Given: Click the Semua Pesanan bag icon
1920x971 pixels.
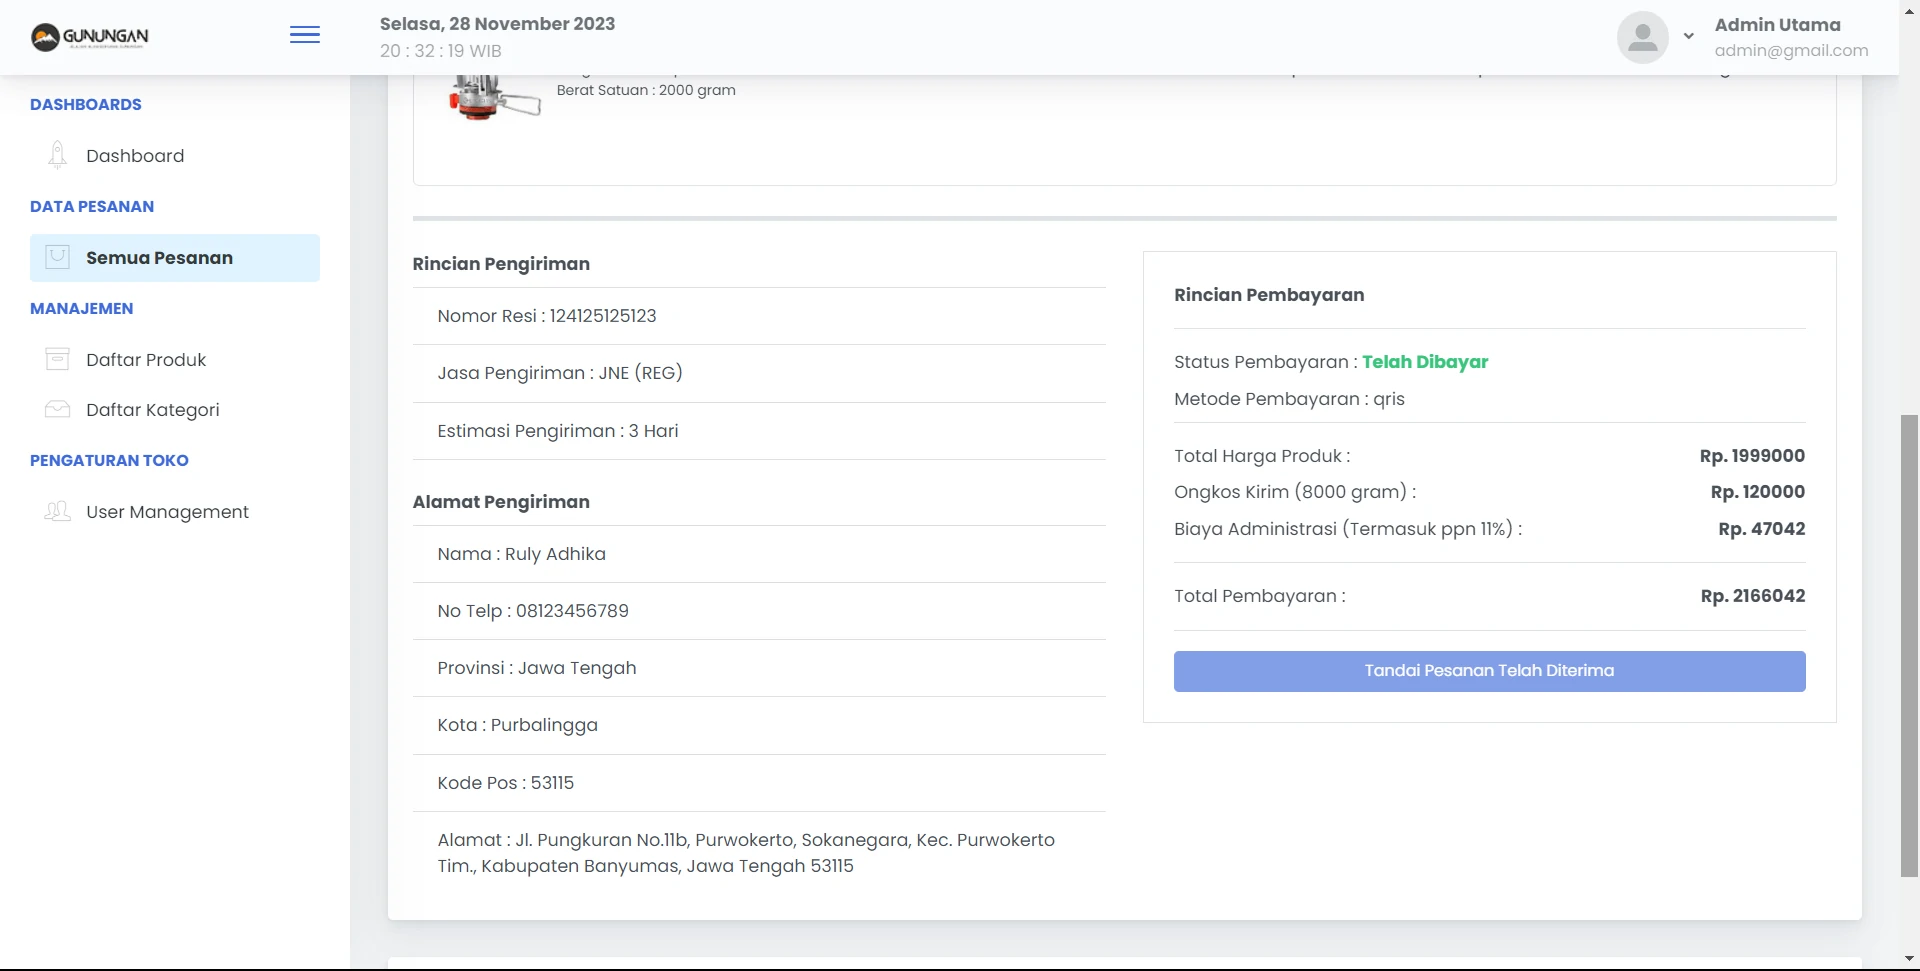Looking at the screenshot, I should pos(58,257).
